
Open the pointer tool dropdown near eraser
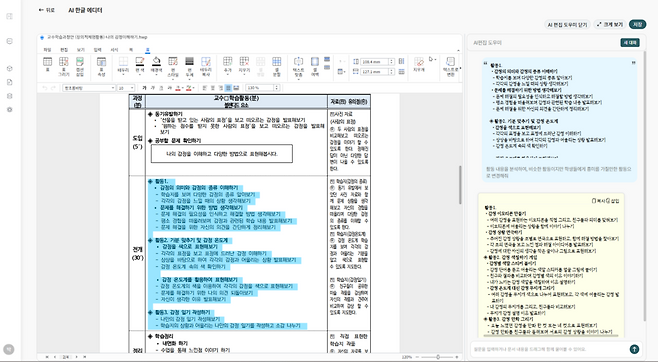tap(435, 60)
